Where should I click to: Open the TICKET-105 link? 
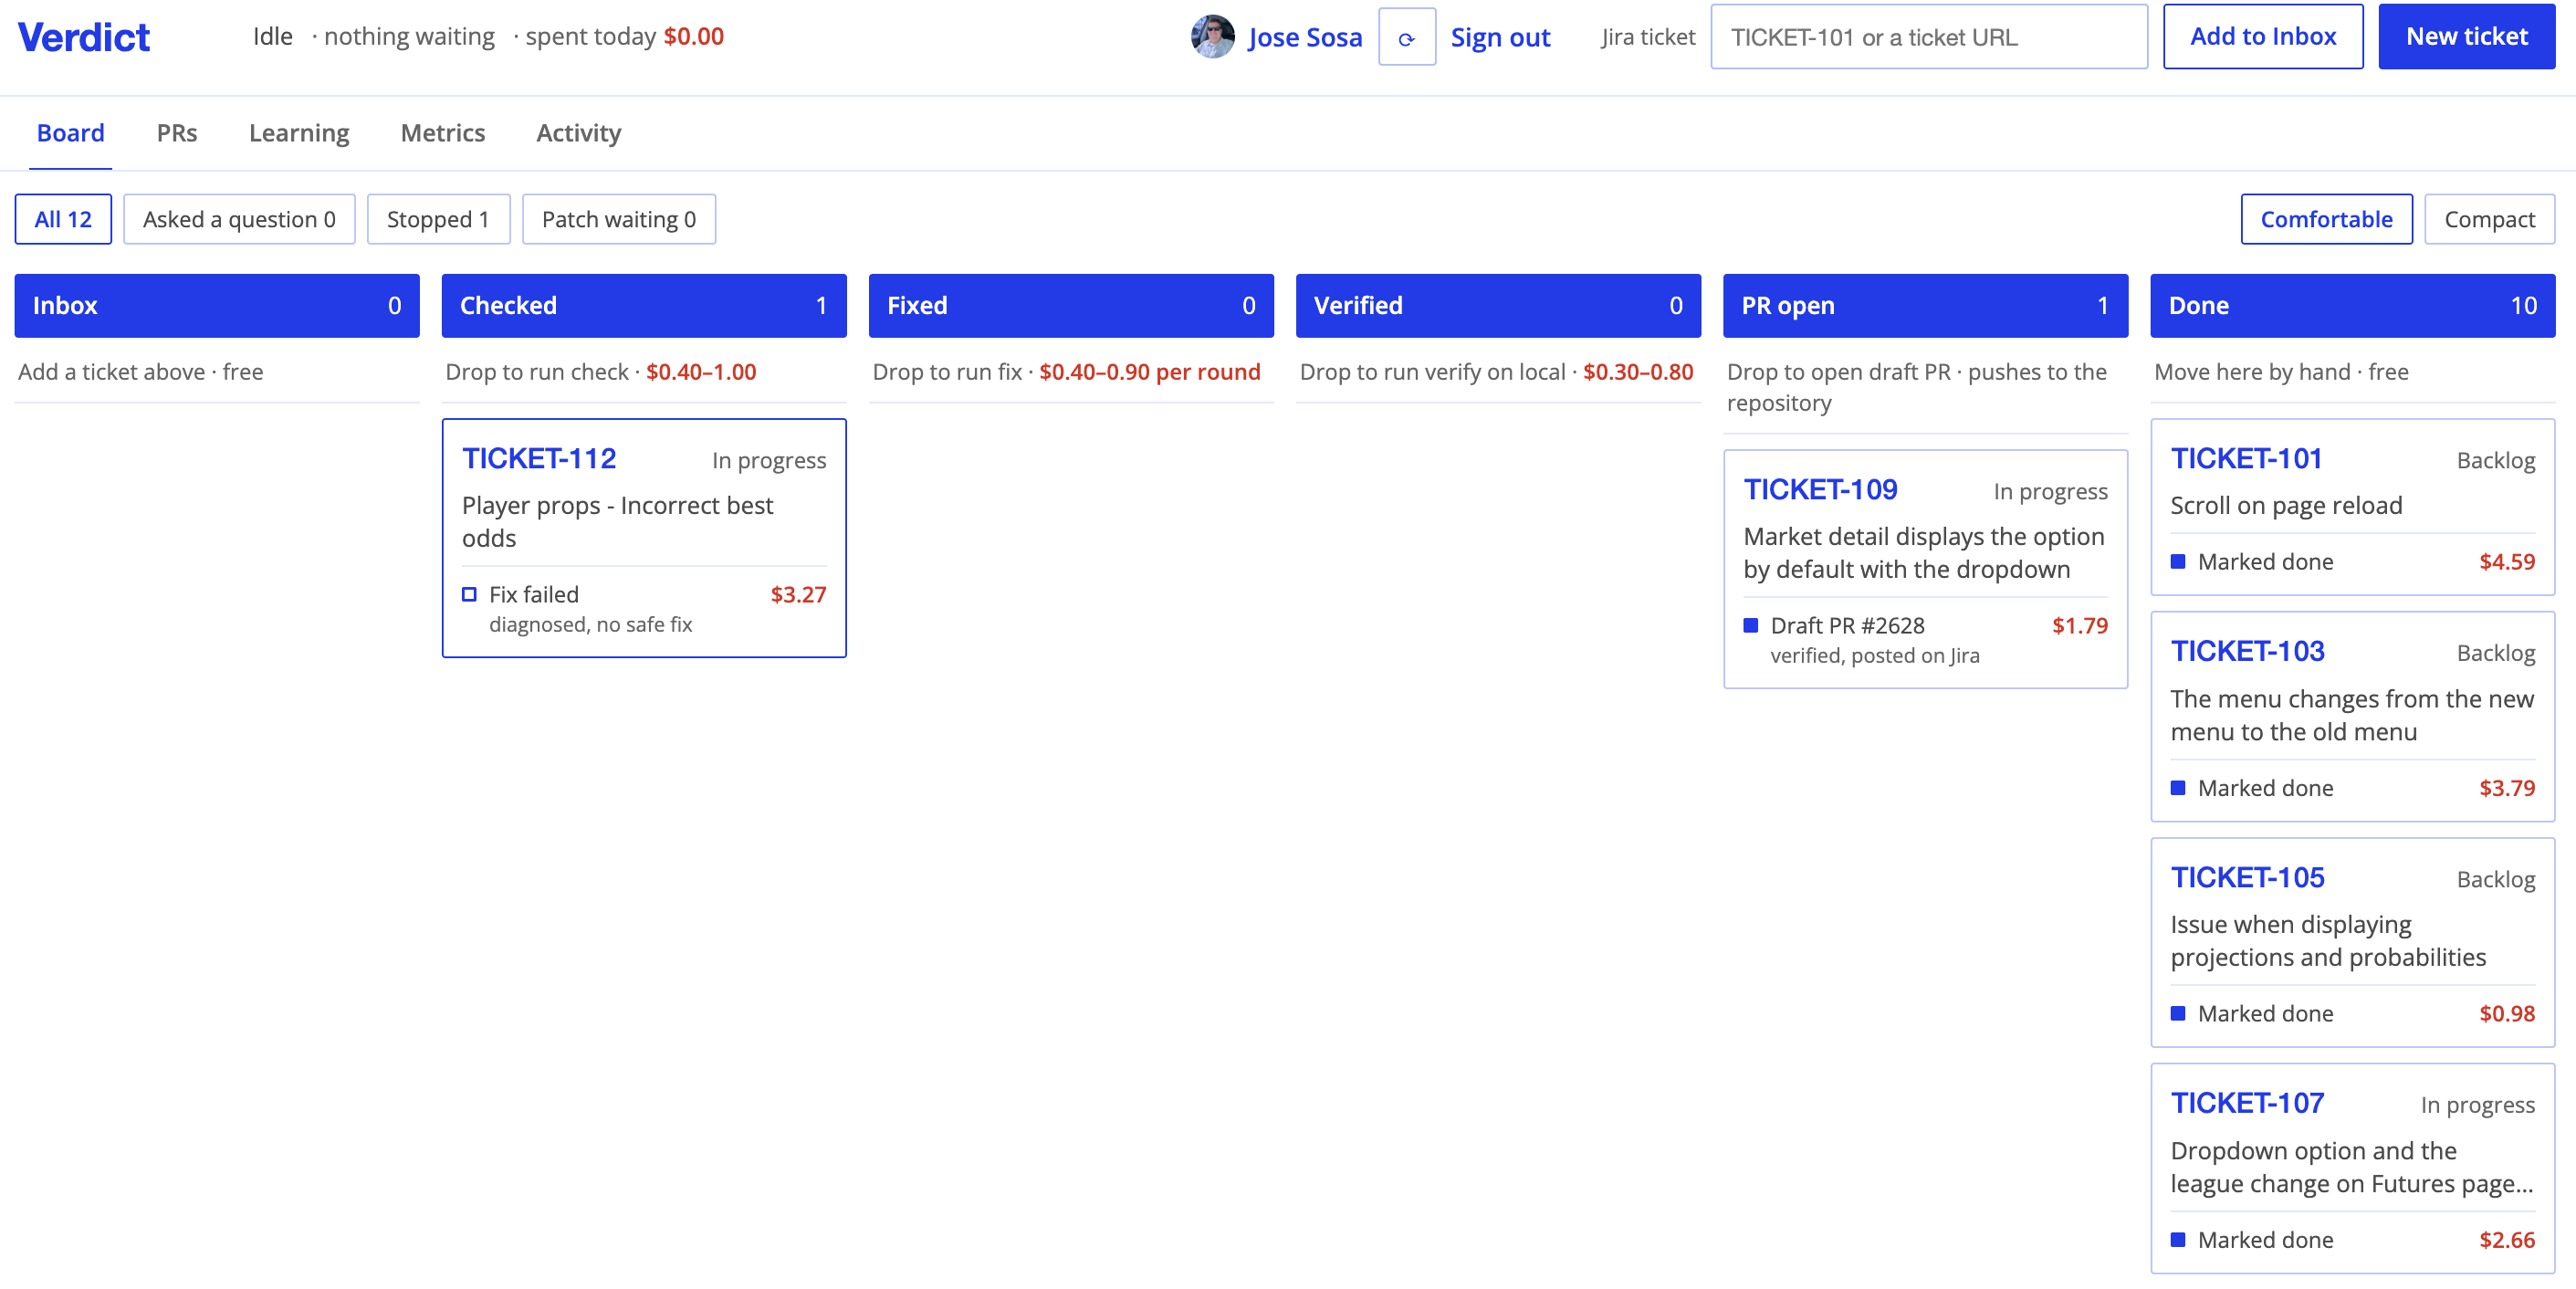2247,878
